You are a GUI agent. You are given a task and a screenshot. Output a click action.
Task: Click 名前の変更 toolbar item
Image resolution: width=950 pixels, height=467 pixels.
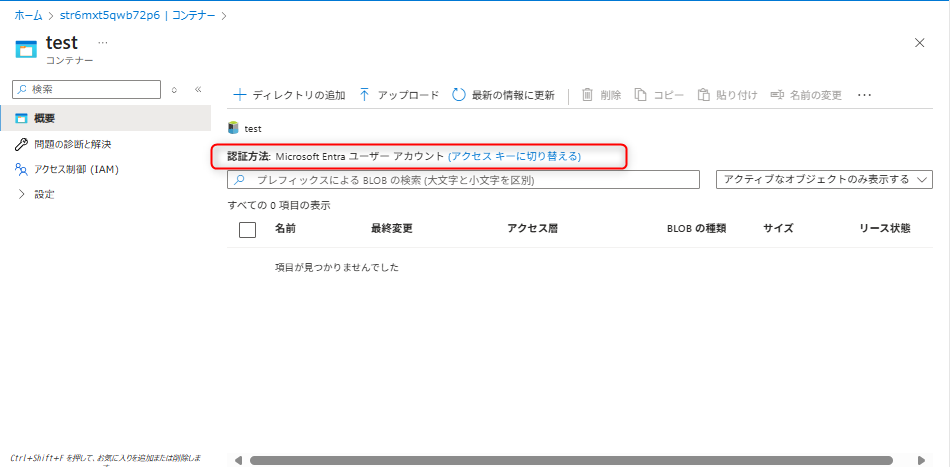806,95
